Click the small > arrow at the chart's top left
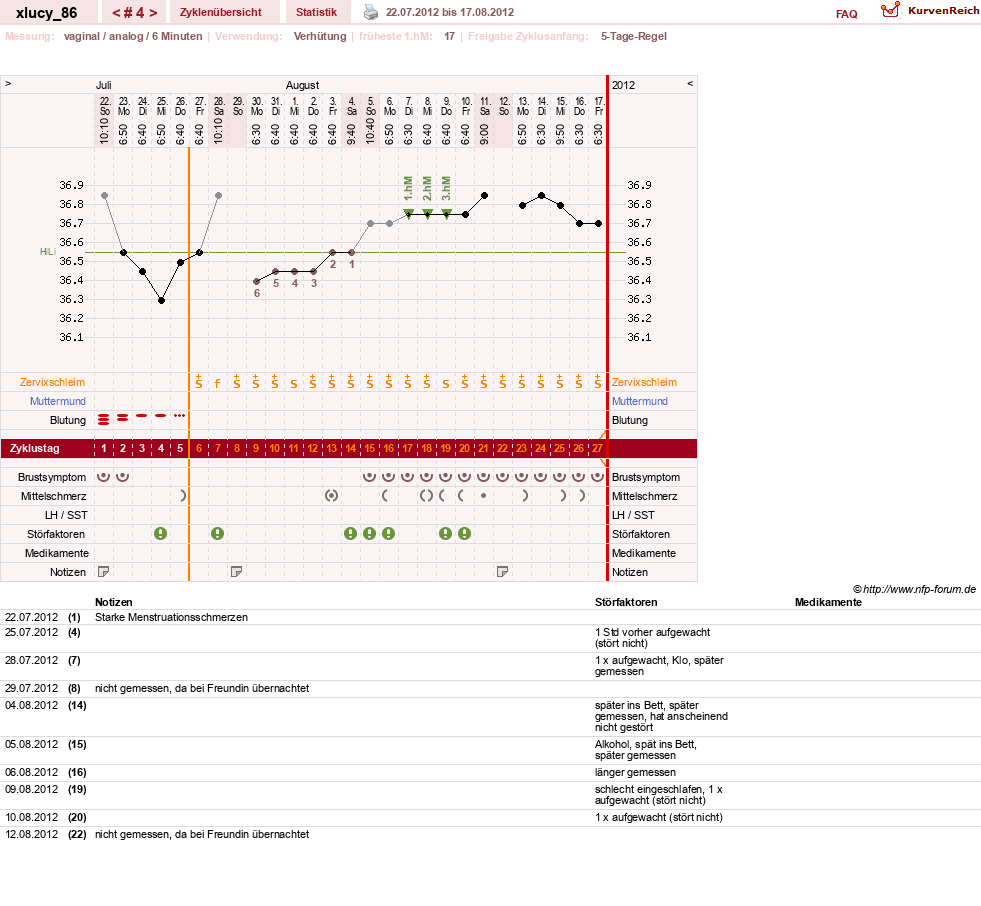The height and width of the screenshot is (906, 981). (8, 83)
